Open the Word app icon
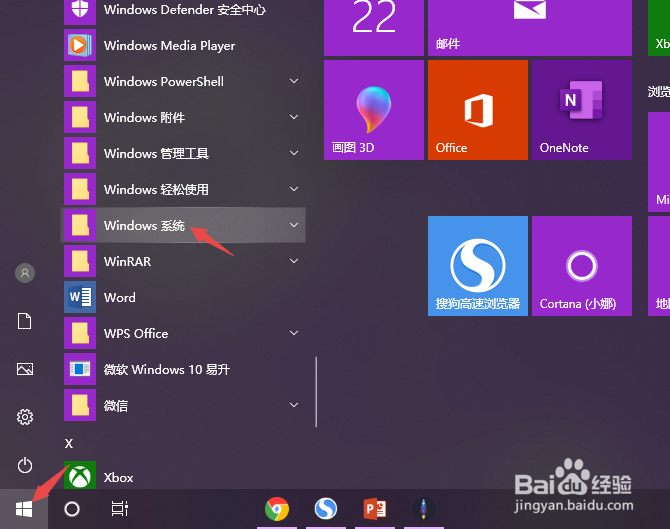Screen dimensions: 670x529 80,297
